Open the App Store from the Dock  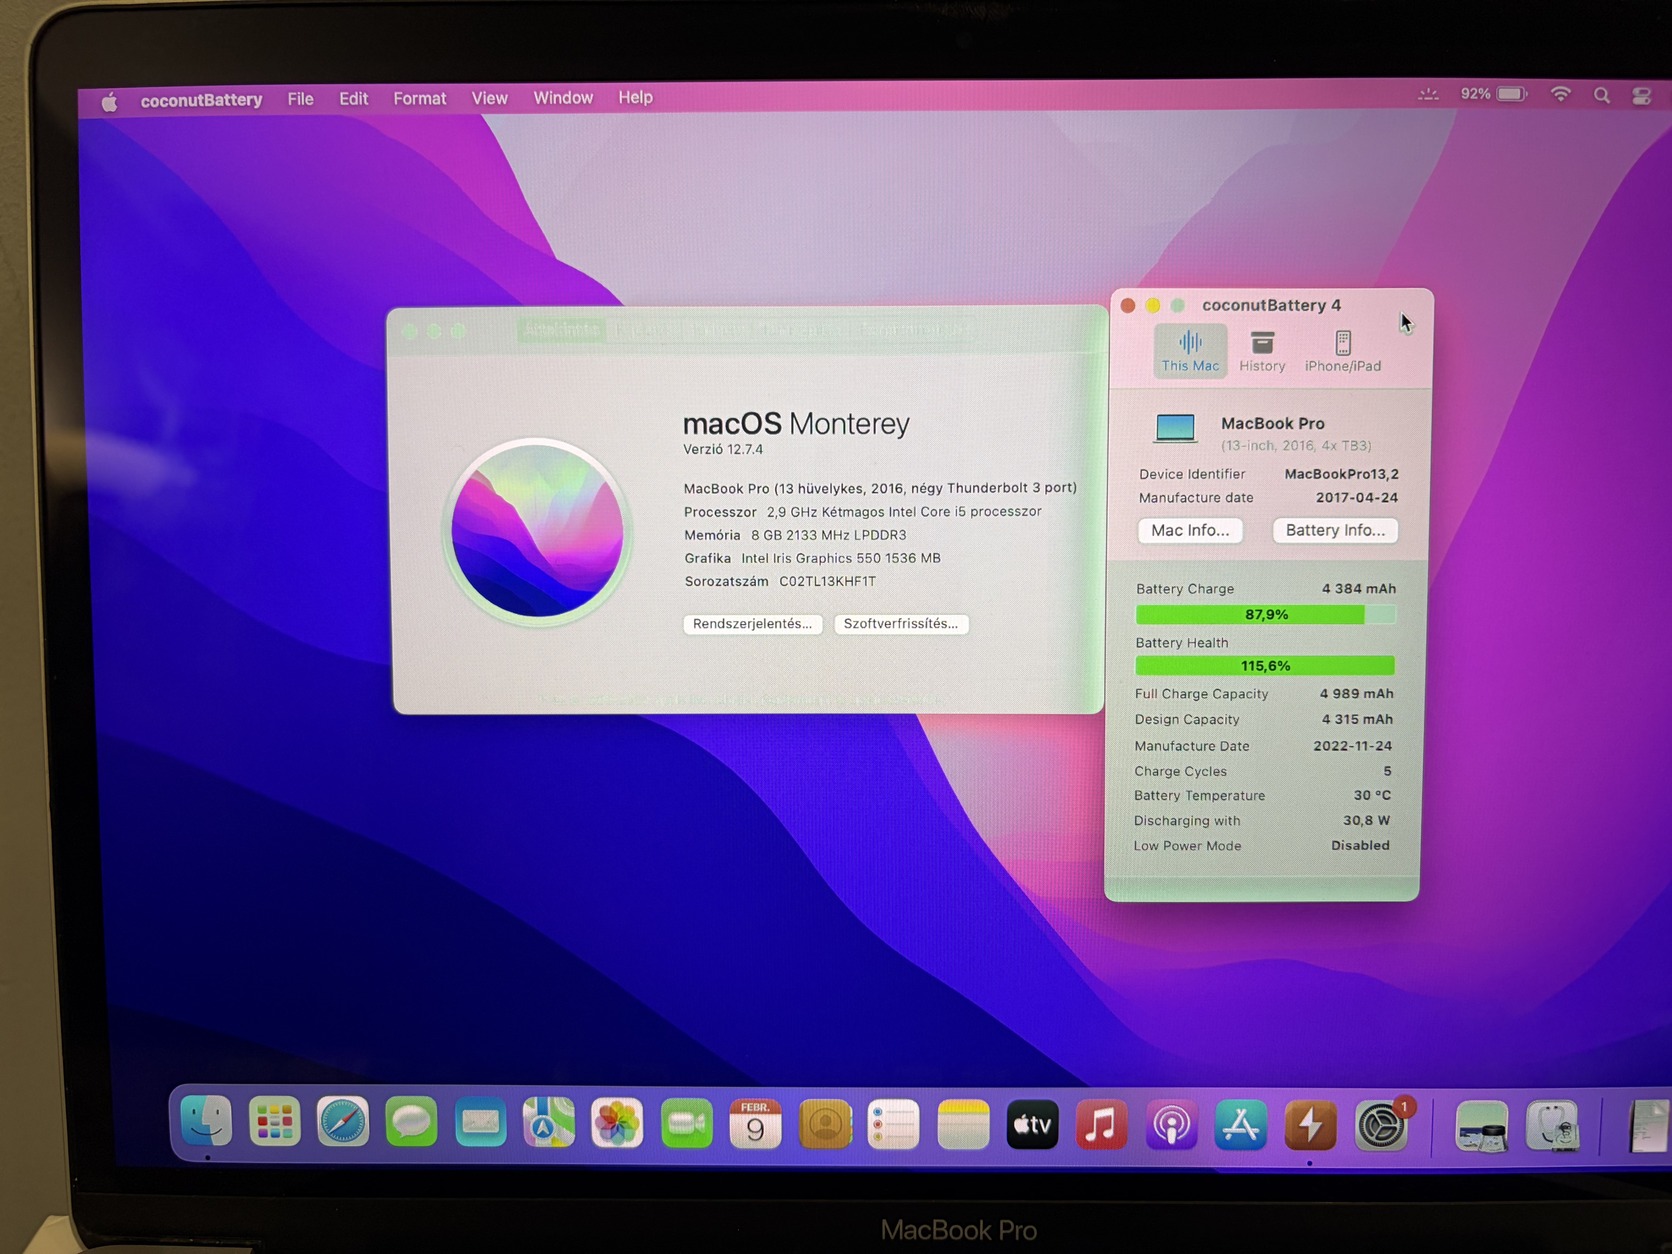tap(1240, 1126)
